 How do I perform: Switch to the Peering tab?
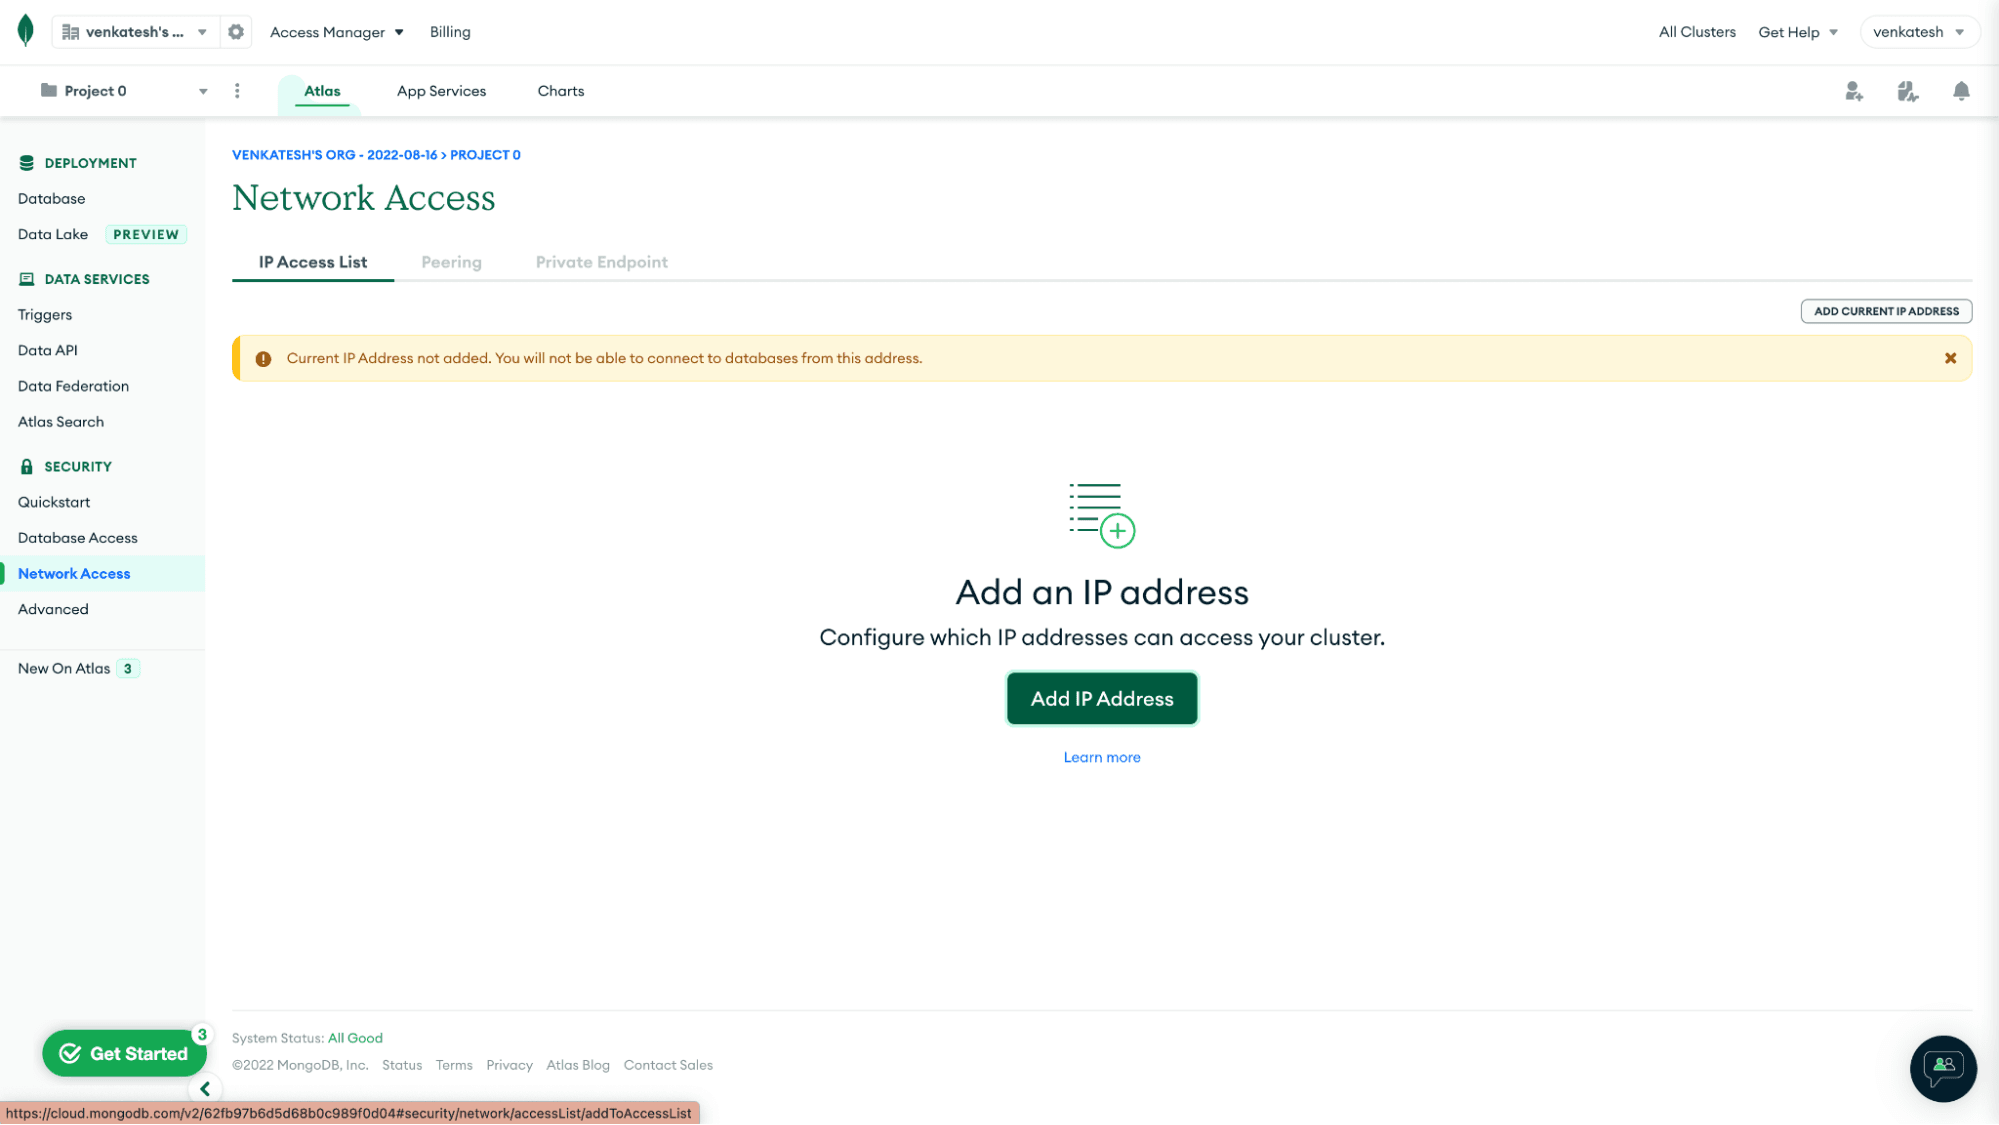(x=450, y=261)
